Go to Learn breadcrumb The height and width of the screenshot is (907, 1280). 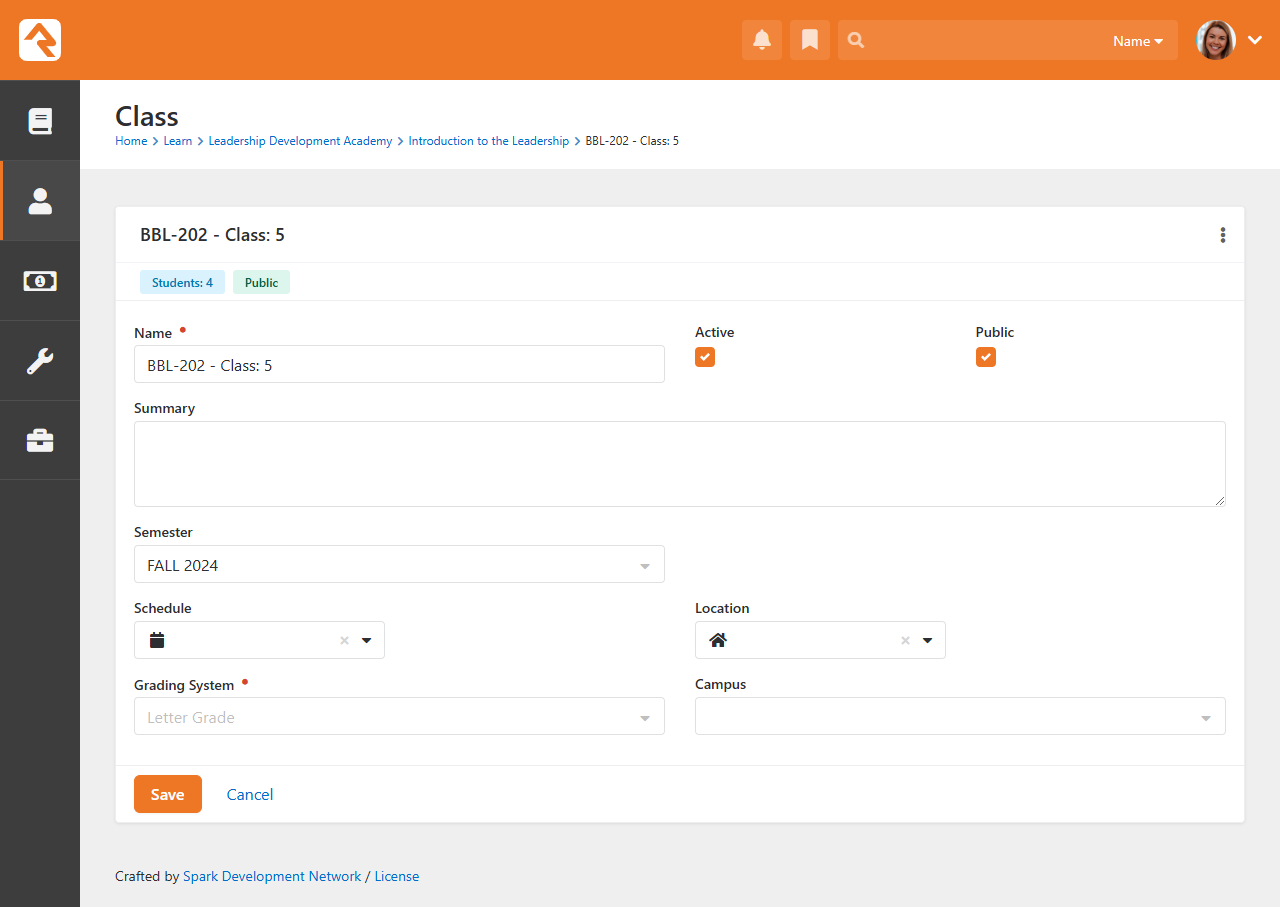click(x=178, y=141)
